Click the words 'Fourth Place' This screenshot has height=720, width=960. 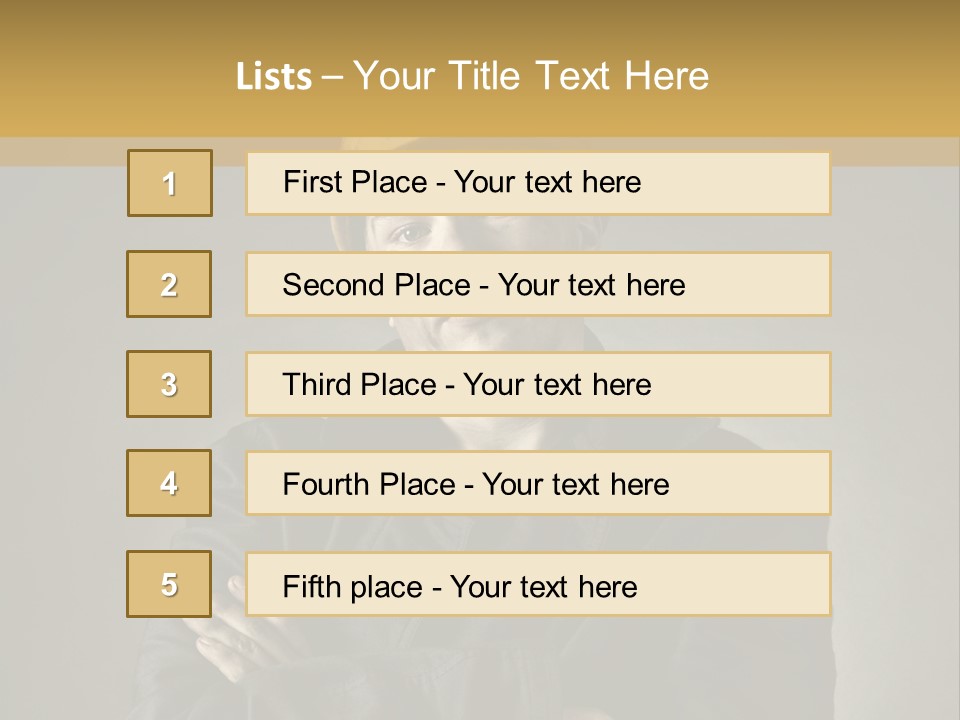369,484
